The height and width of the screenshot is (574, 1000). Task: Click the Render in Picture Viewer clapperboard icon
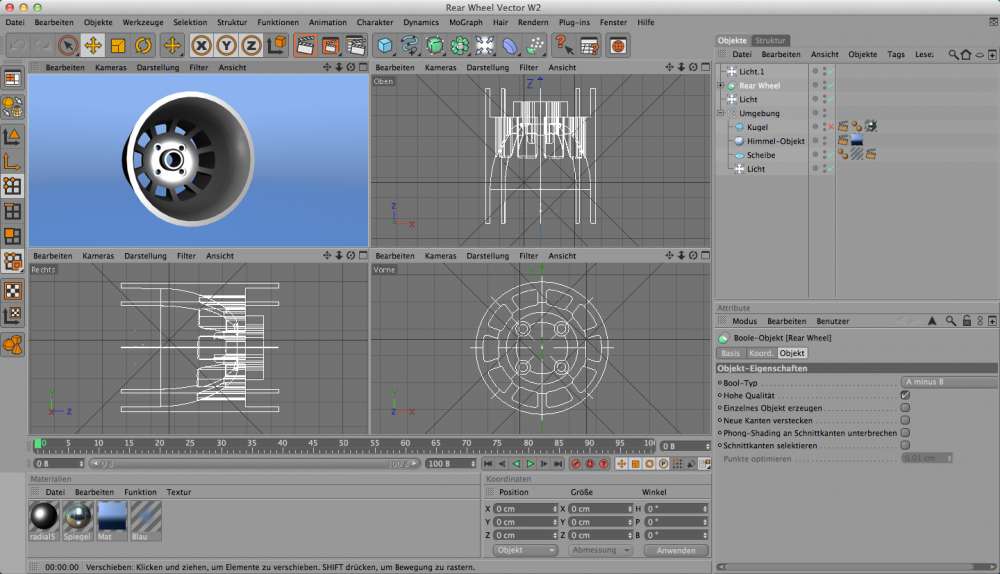(x=330, y=45)
